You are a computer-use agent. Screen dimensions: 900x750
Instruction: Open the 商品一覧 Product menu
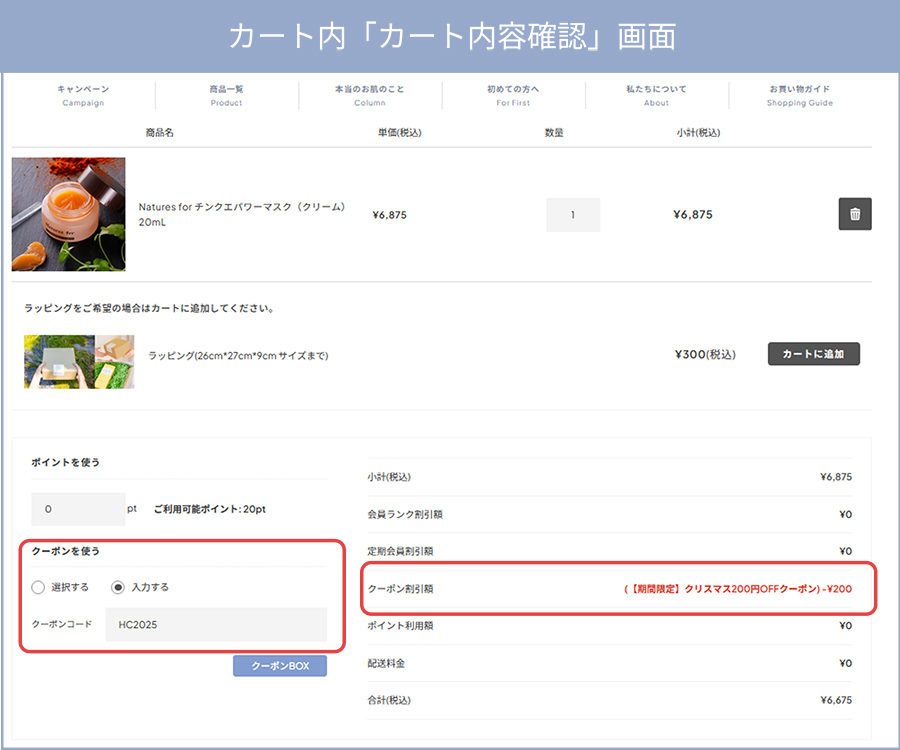[x=226, y=95]
